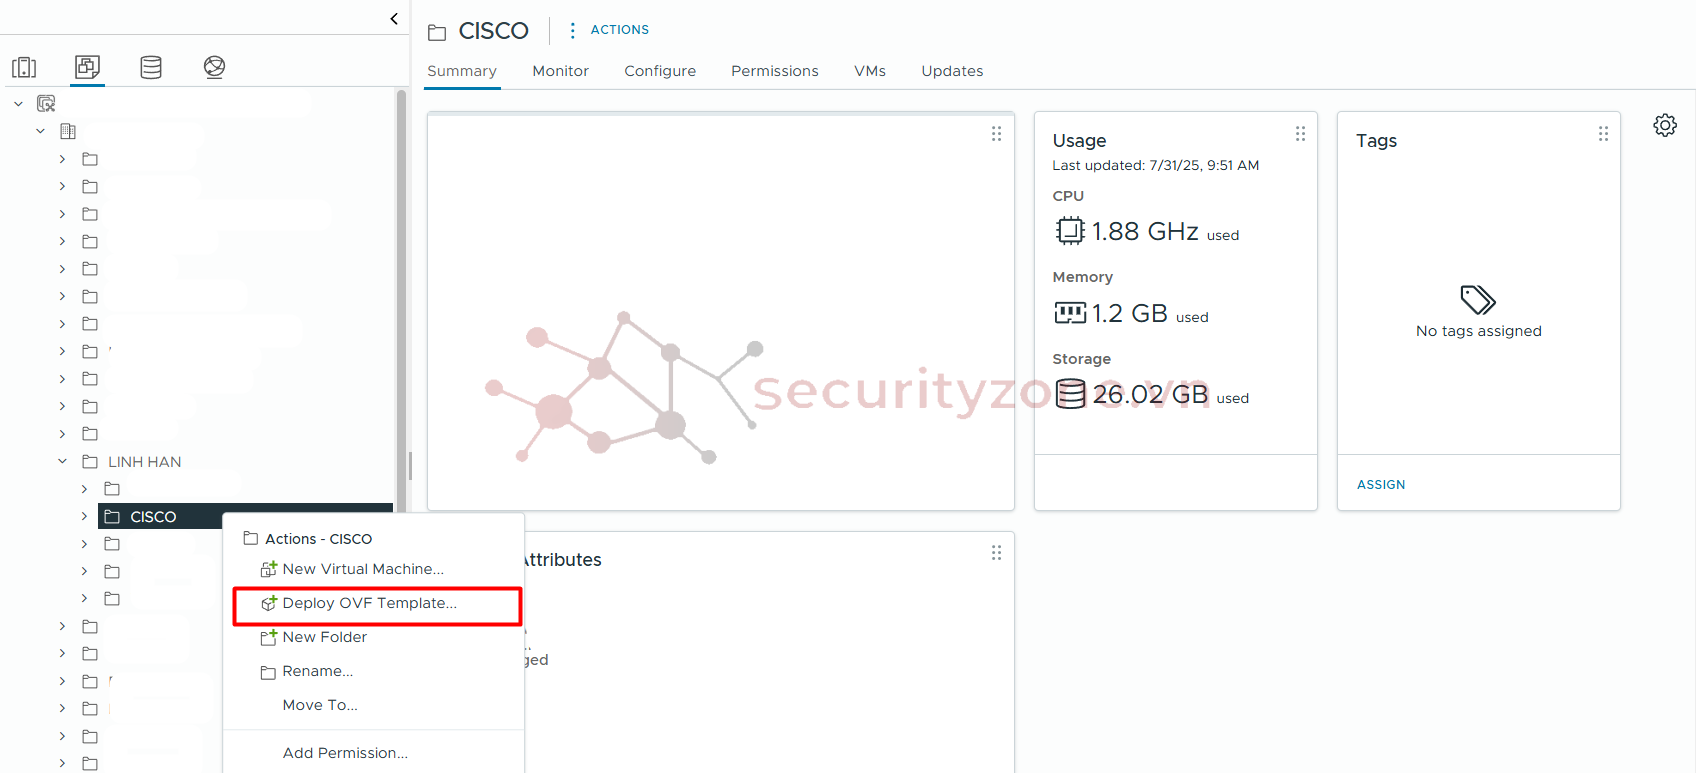Screen dimensions: 1696x773
Task: Collapse the vCenter root tree node
Action: point(18,103)
